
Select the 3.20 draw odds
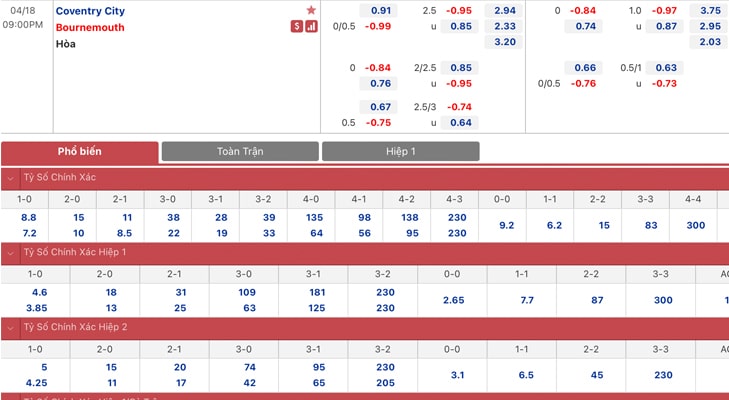[x=504, y=42]
